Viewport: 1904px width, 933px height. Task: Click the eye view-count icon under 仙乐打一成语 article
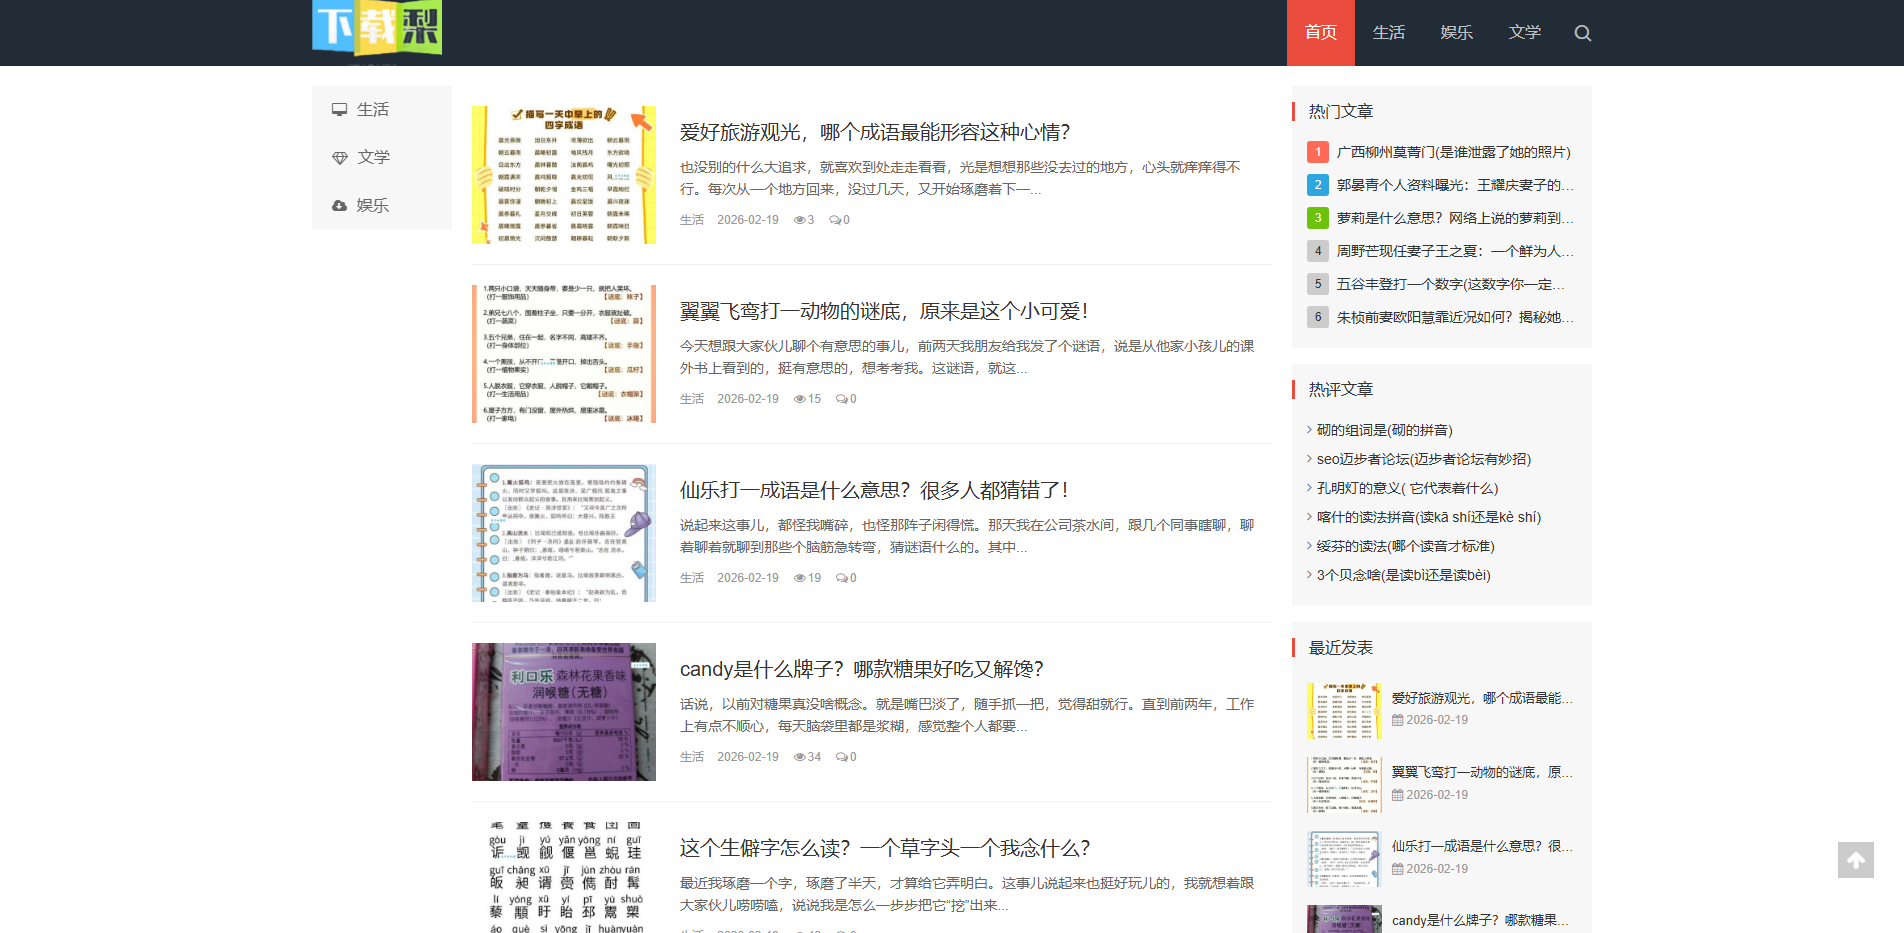click(x=798, y=577)
